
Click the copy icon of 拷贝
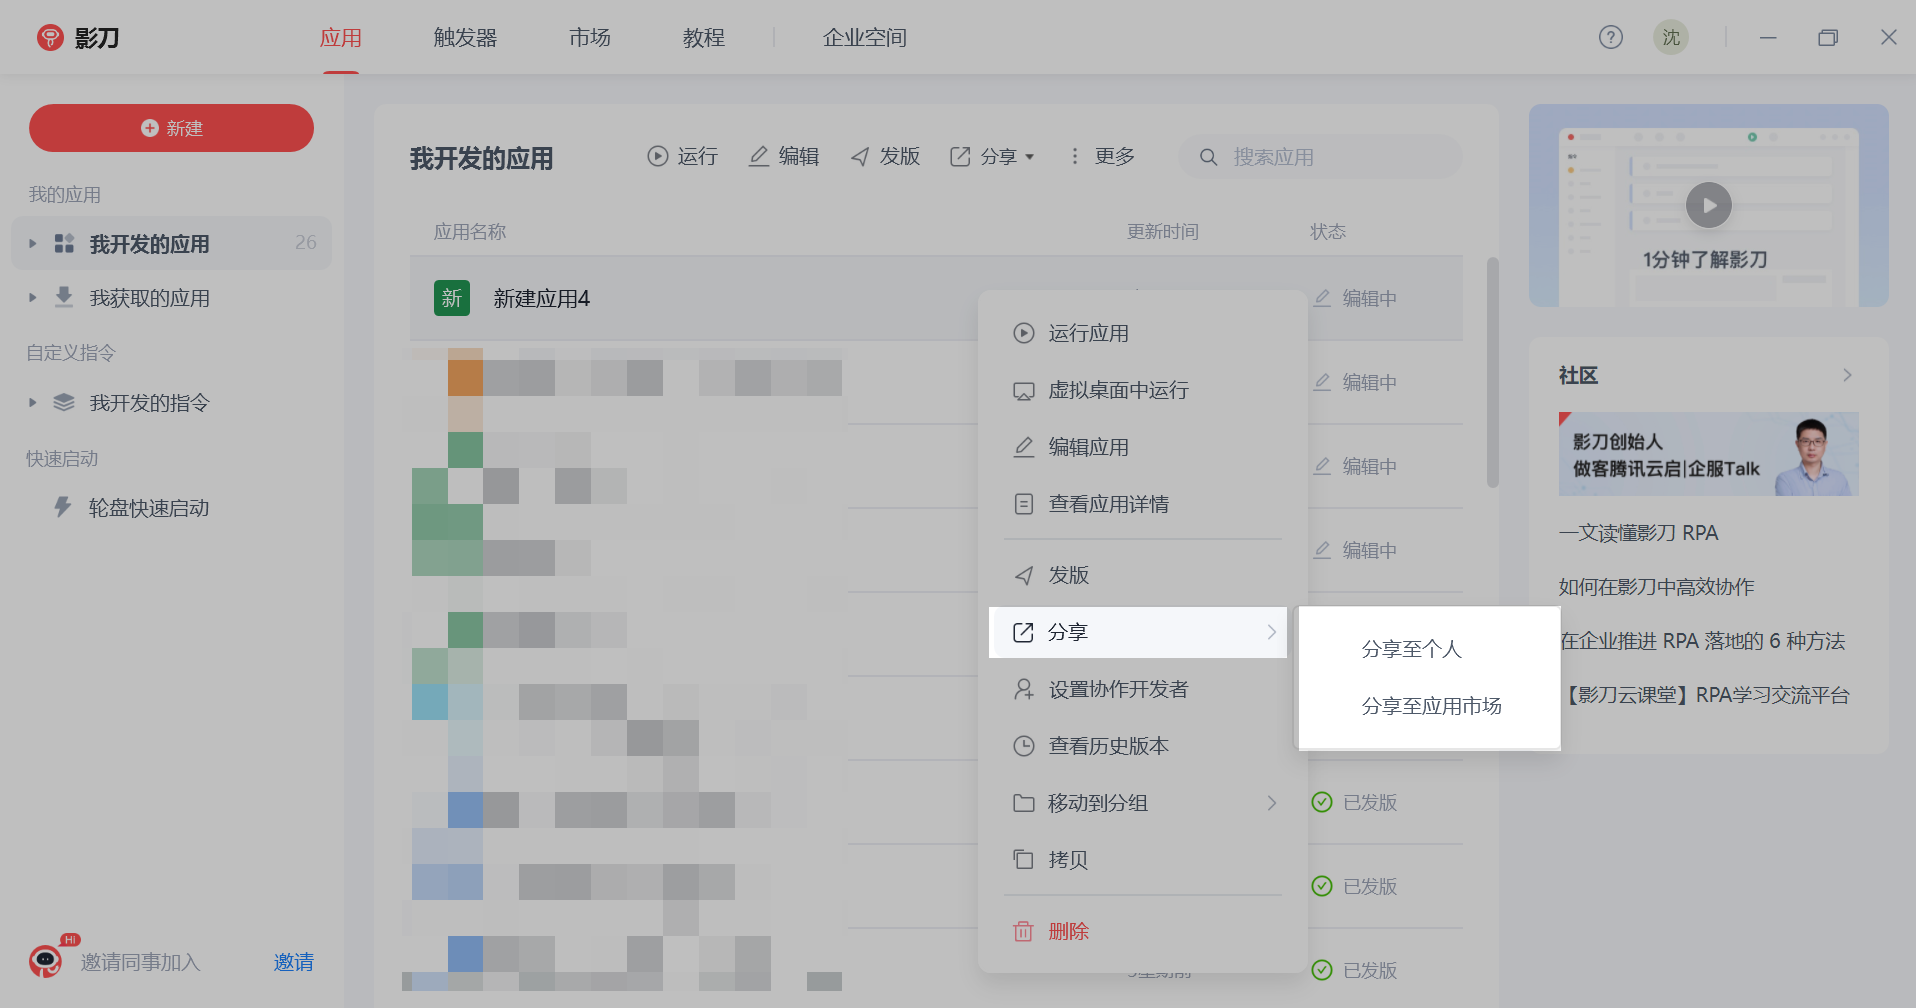(x=1023, y=859)
